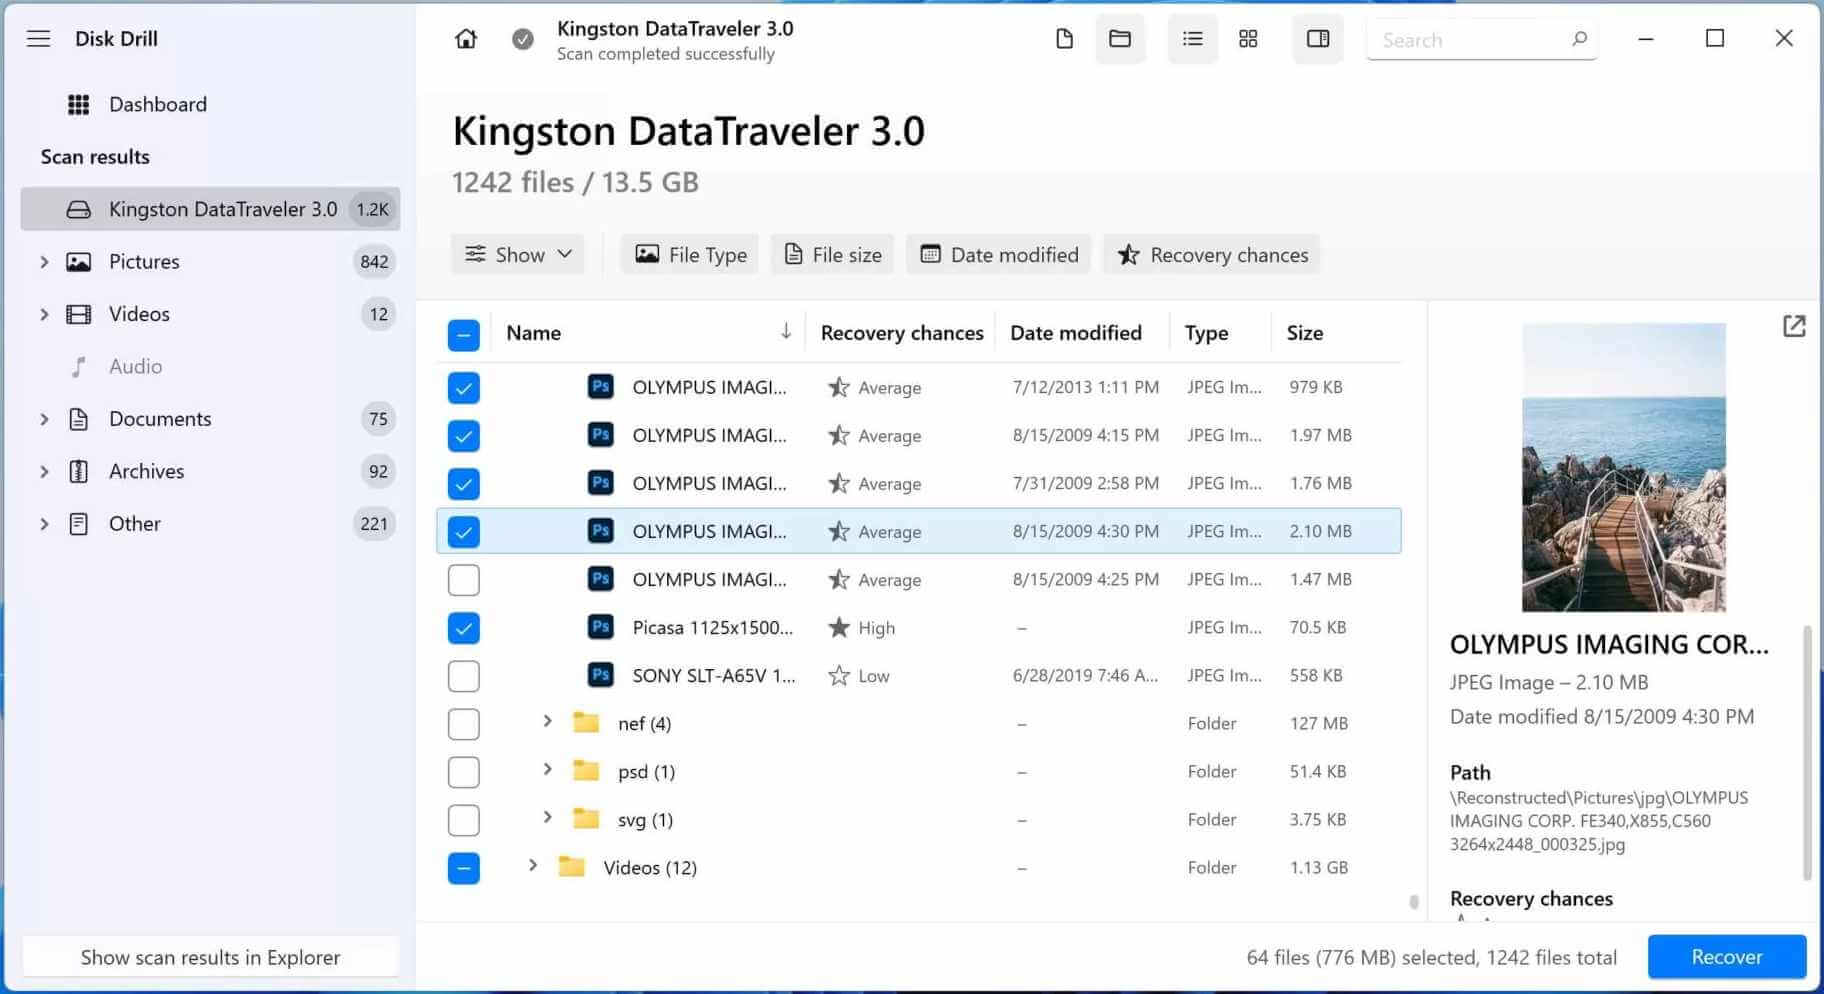
Task: Expand Archives in sidebar
Action: [44, 472]
